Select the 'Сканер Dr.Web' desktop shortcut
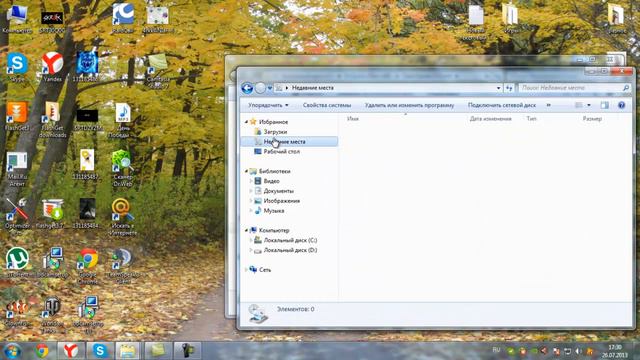 click(122, 168)
